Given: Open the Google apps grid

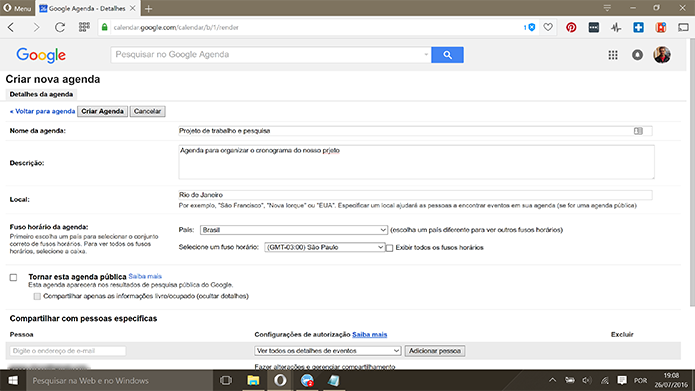Looking at the screenshot, I should [x=613, y=55].
